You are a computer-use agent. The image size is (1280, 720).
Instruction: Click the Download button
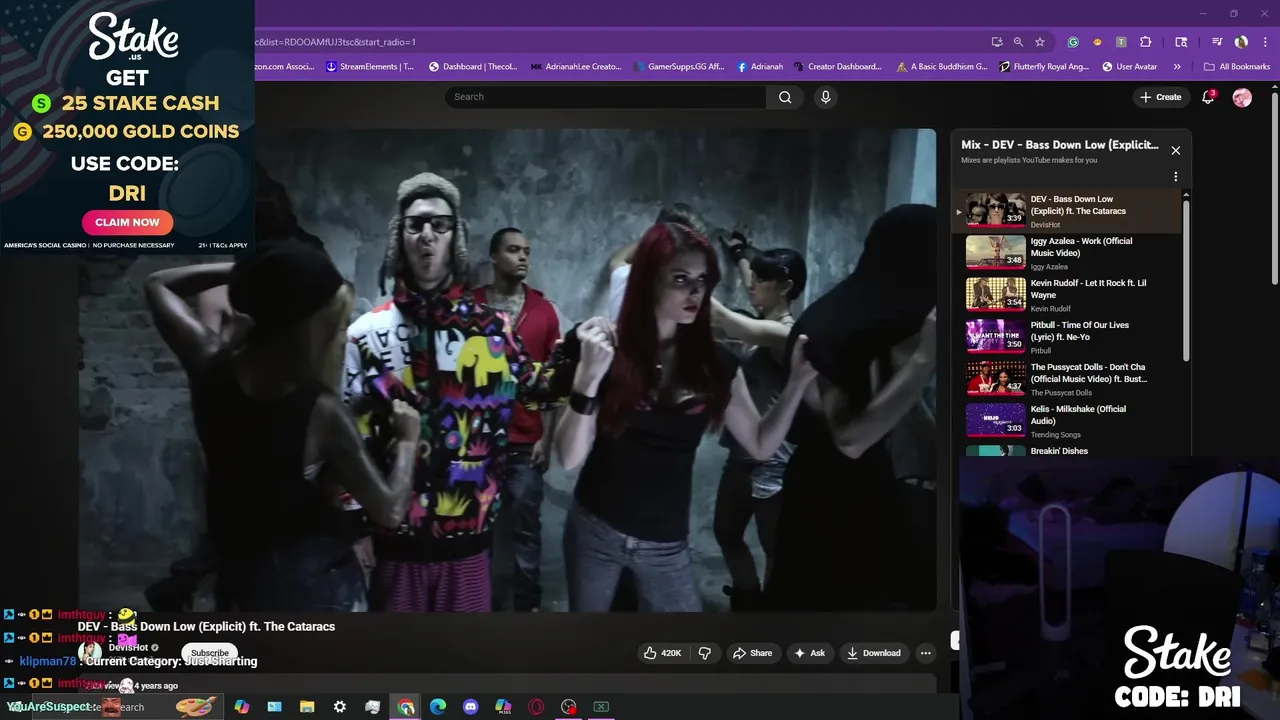click(x=874, y=653)
